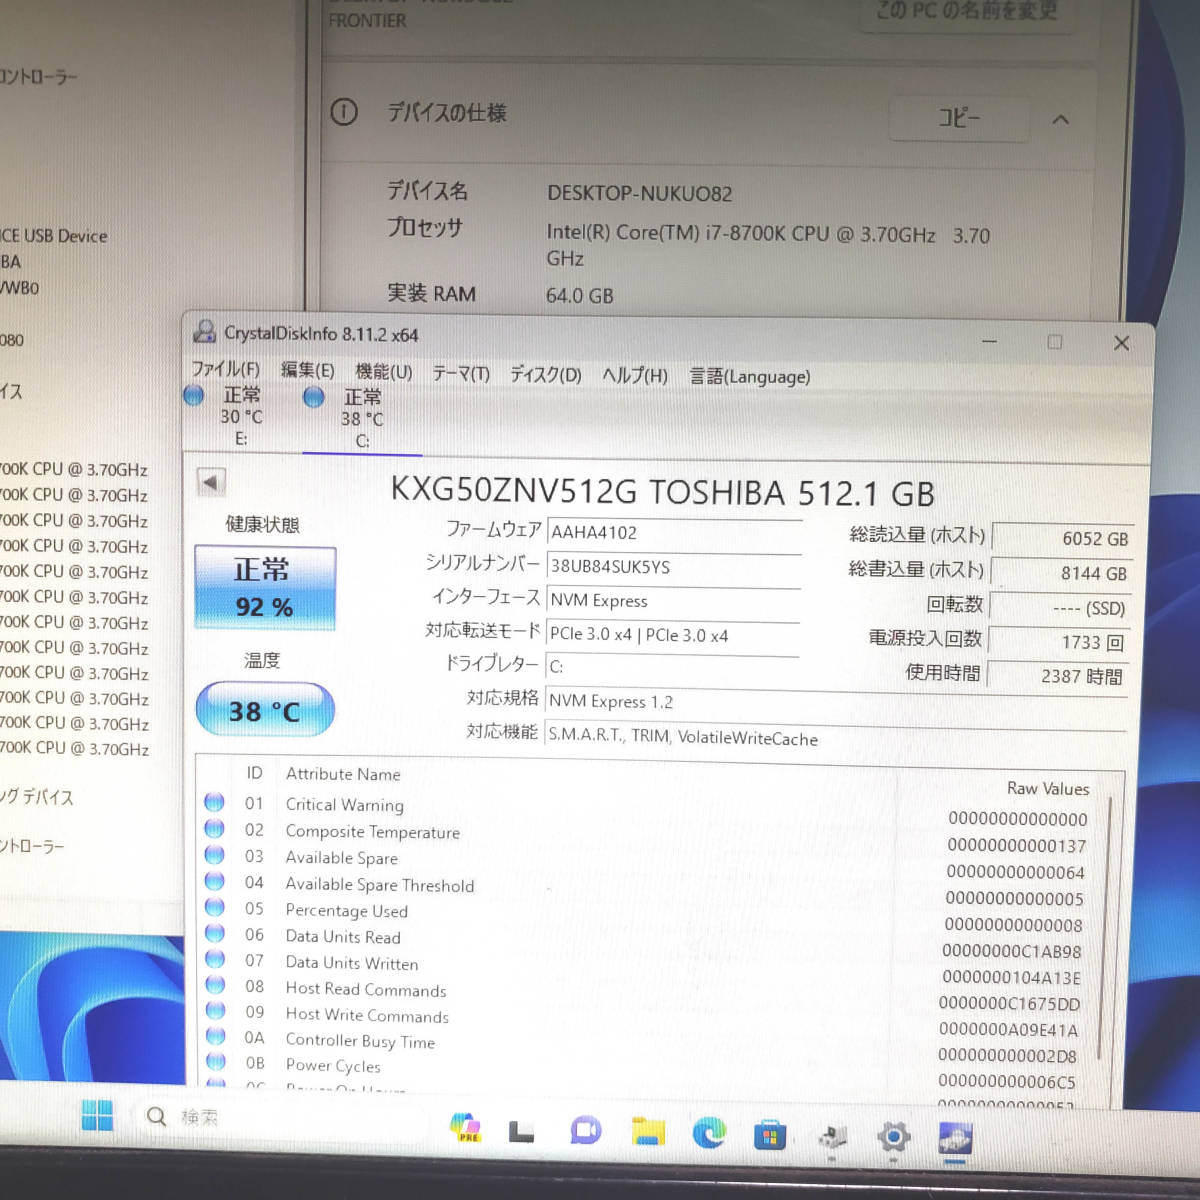This screenshot has height=1200, width=1200.
Task: Click the Available Spare Threshold status orb
Action: click(x=214, y=880)
